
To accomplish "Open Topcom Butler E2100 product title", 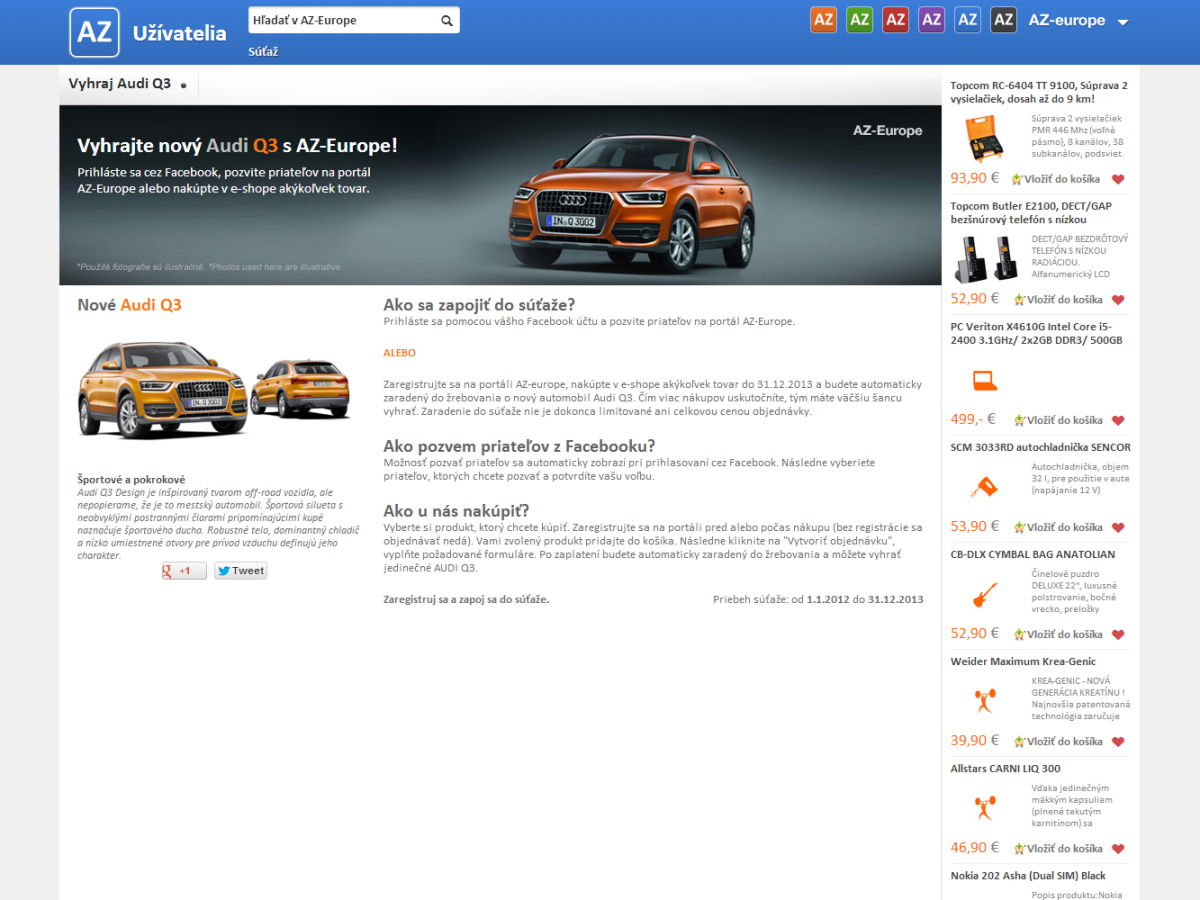I will point(1031,212).
